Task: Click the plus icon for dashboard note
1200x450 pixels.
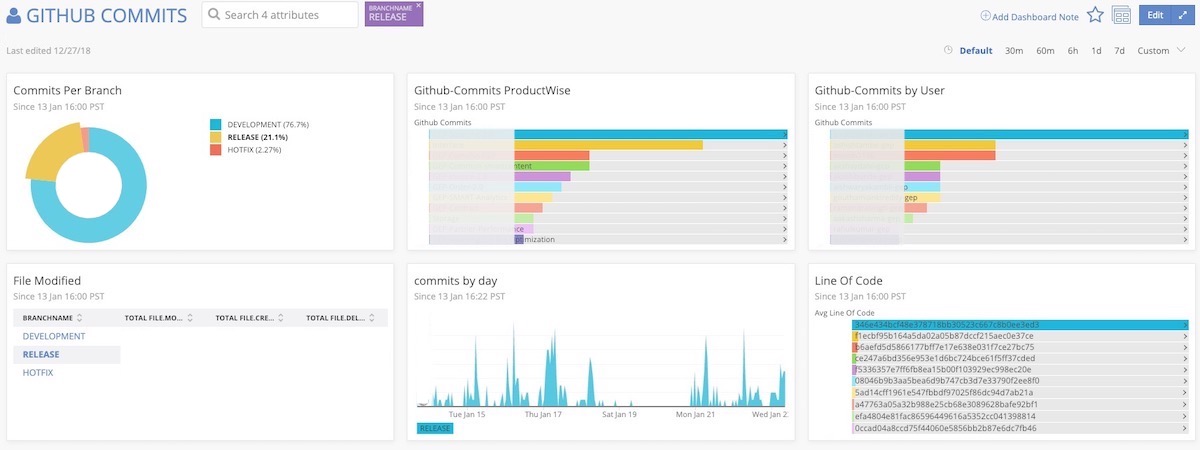Action: (985, 16)
